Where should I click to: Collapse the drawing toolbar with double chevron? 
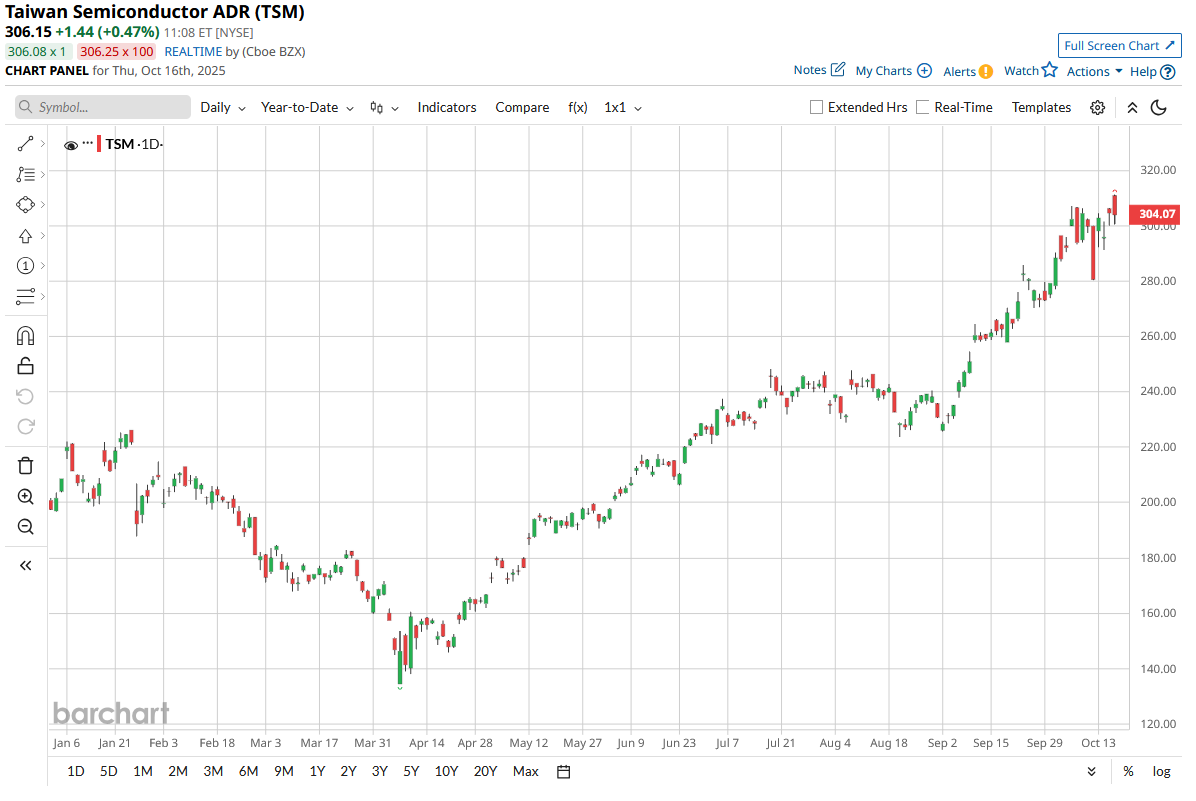(25, 565)
